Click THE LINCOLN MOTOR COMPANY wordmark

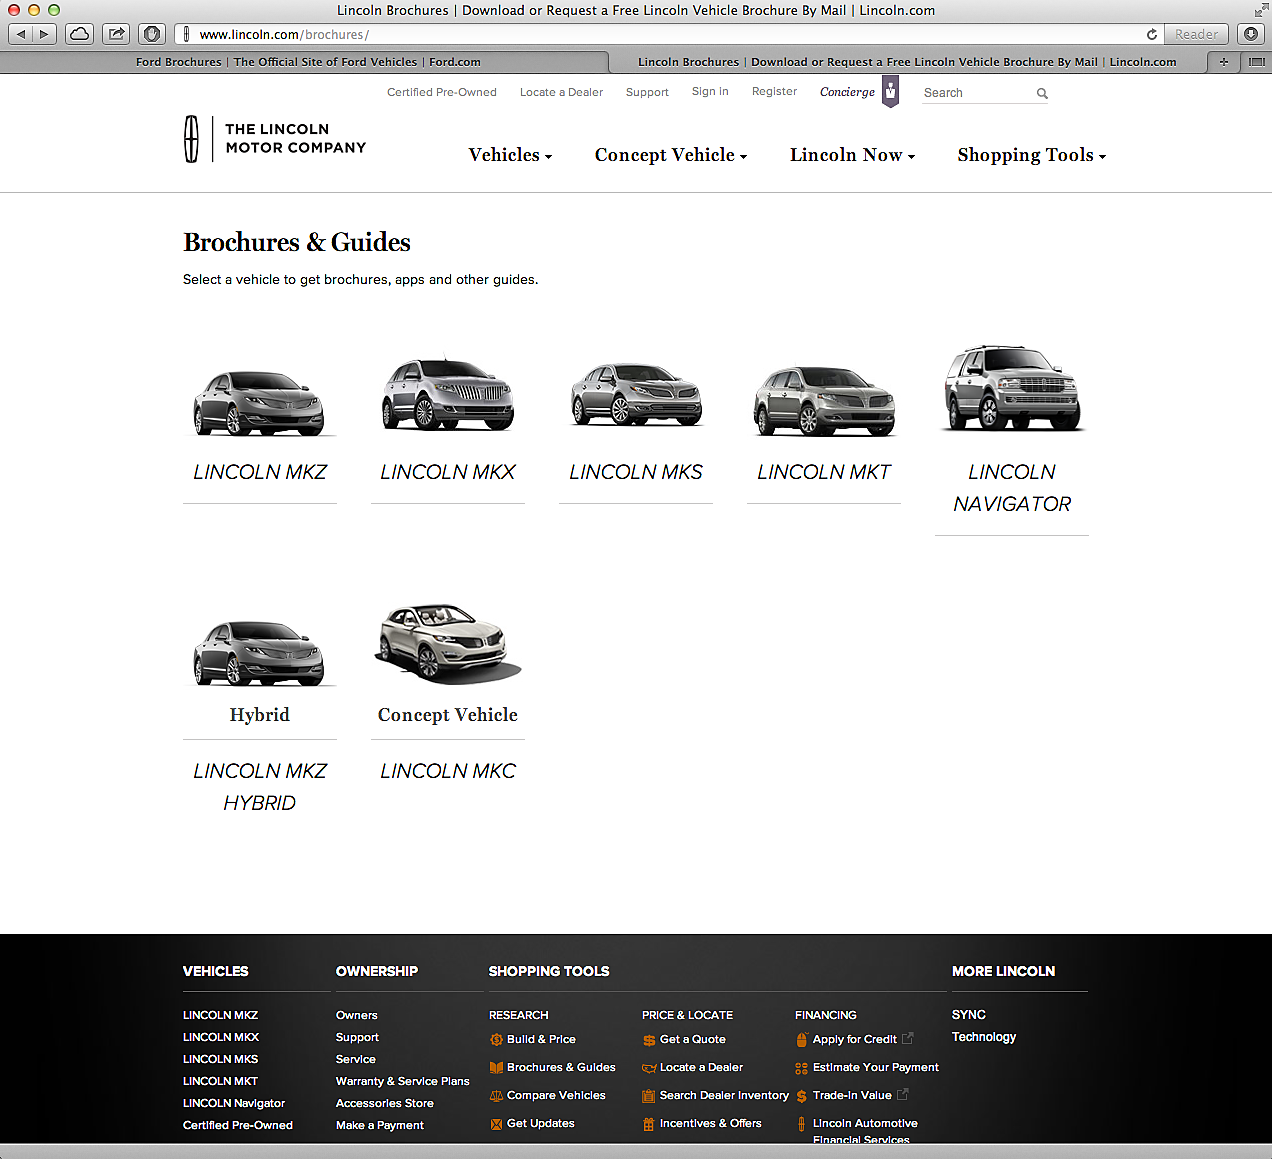(296, 138)
